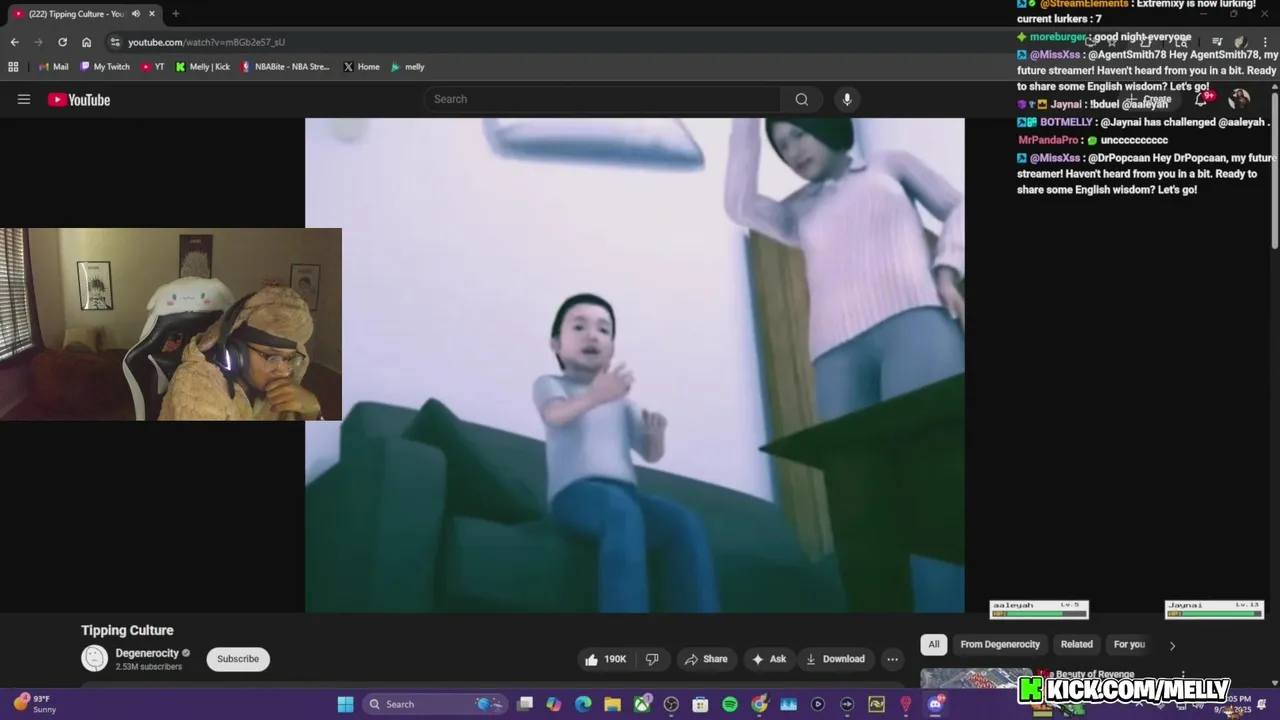The image size is (1280, 720).
Task: Open the Degenerocity channel name link
Action: [x=146, y=653]
